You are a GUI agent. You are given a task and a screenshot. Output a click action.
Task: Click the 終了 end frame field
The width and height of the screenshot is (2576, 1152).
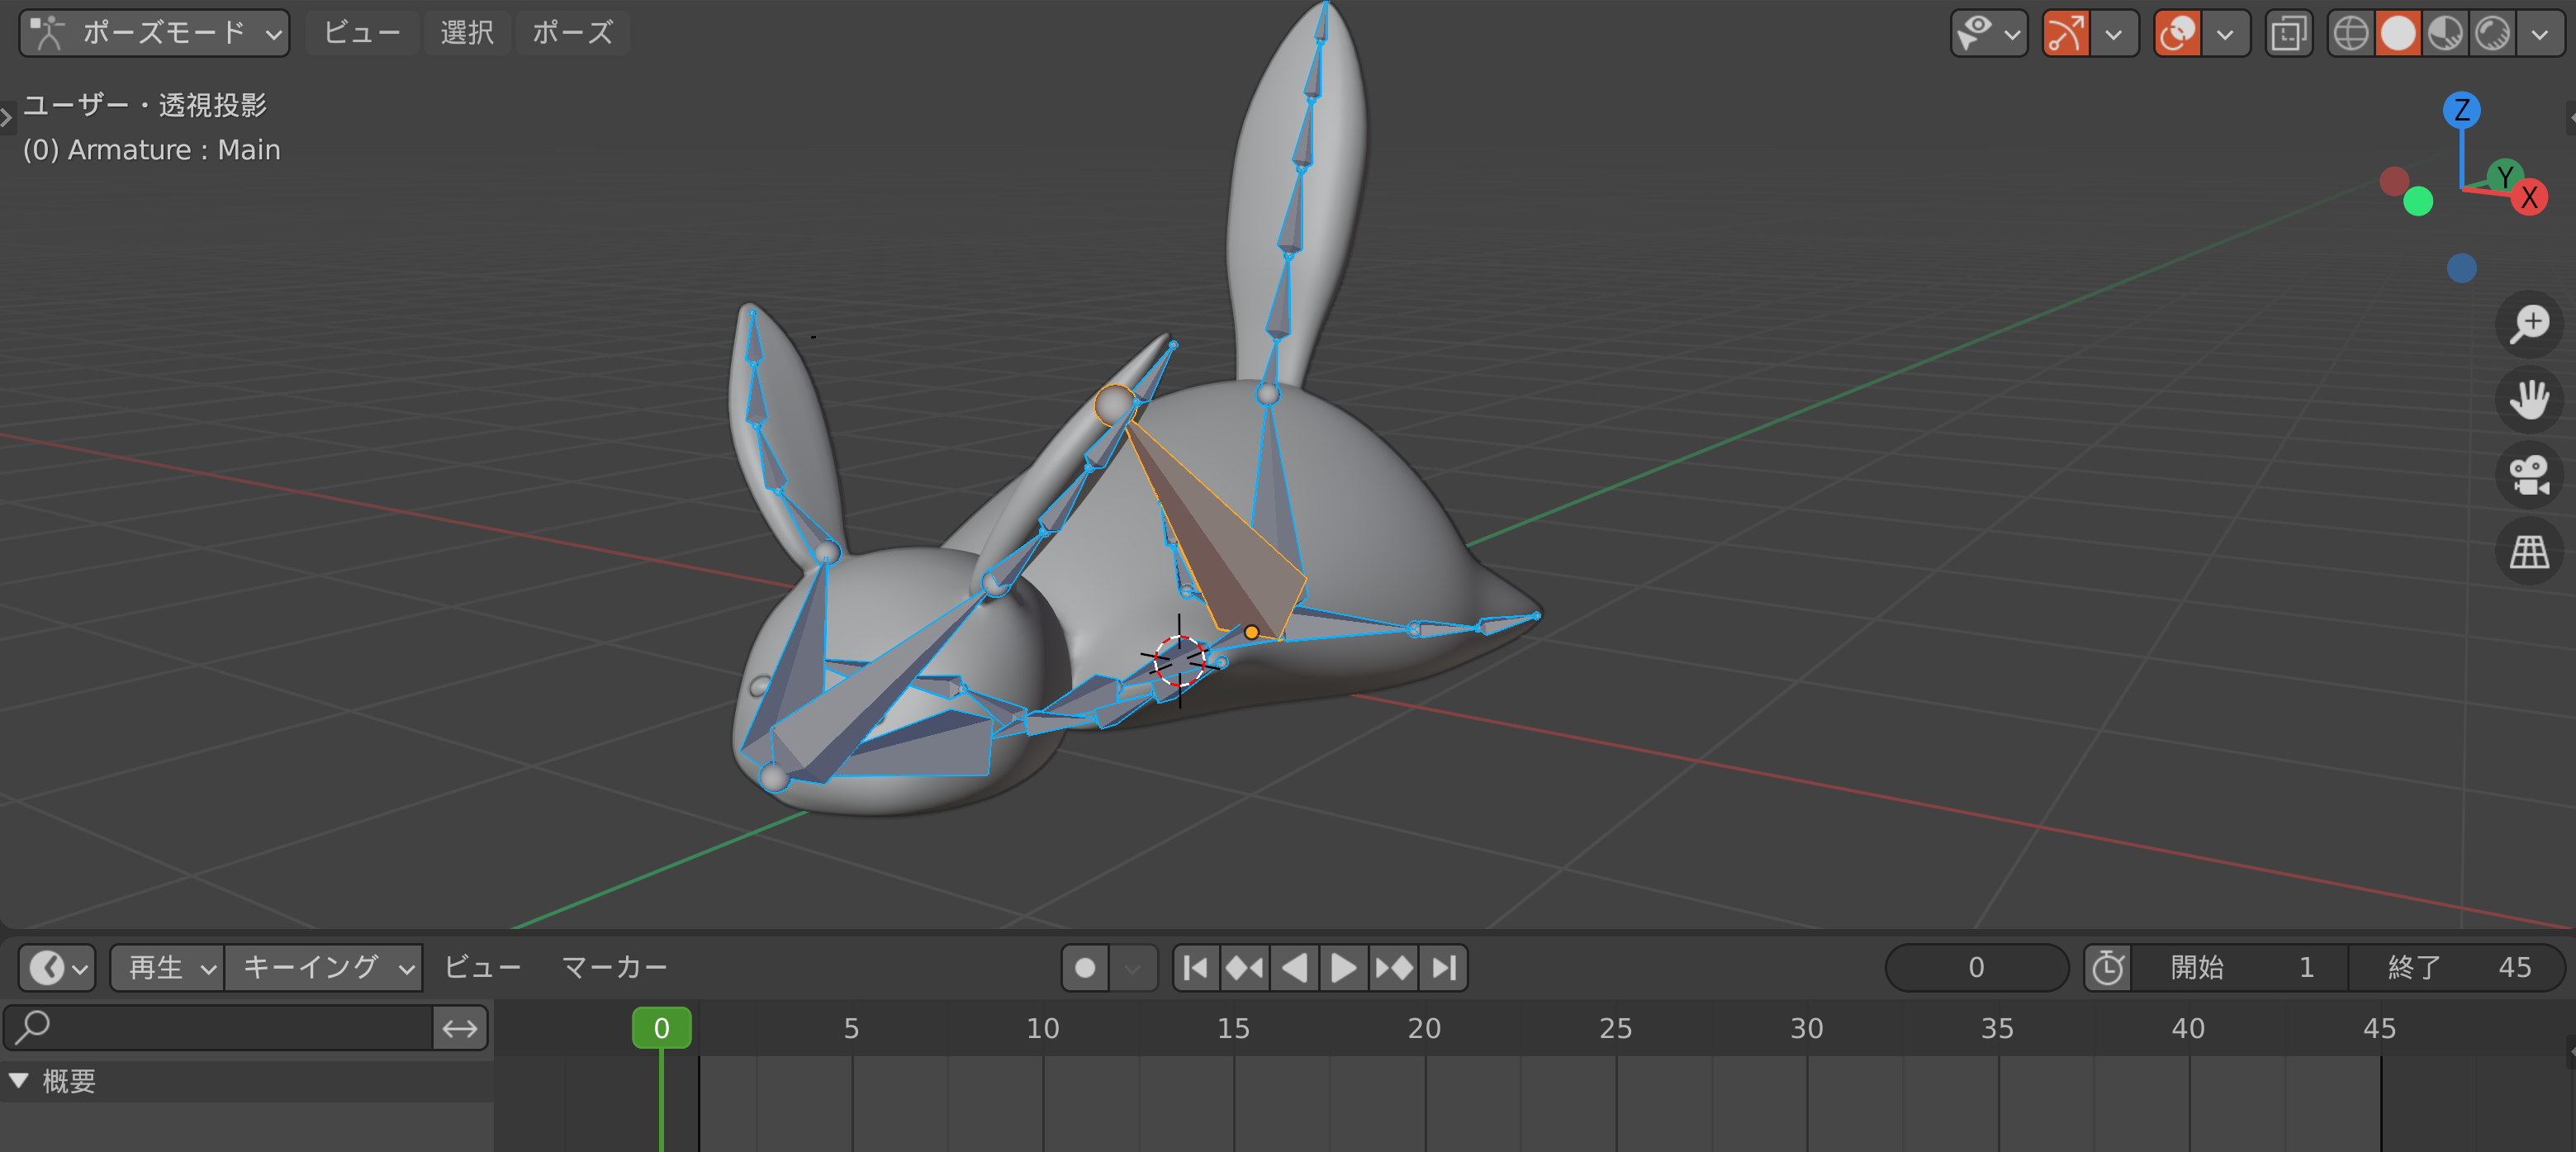[2457, 968]
